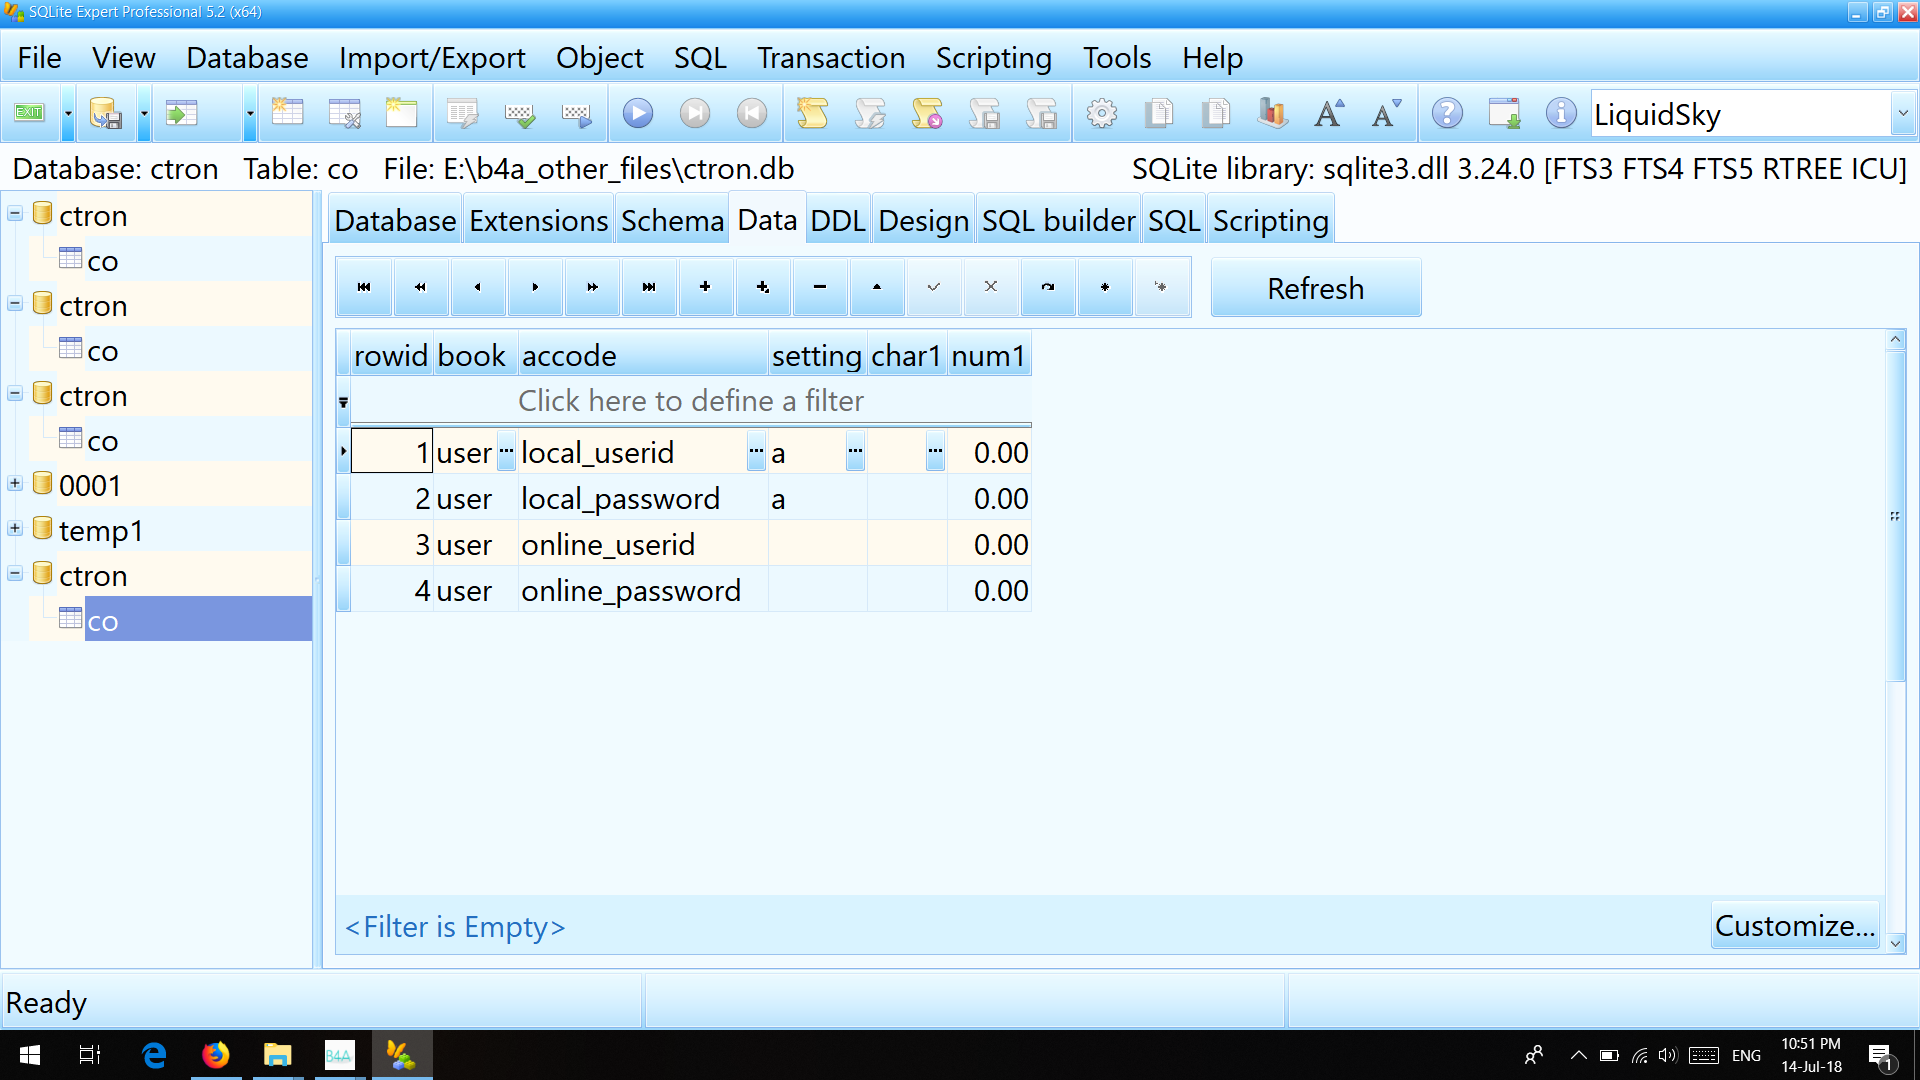
Task: Open the LiquidSky skin dropdown
Action: click(1902, 114)
